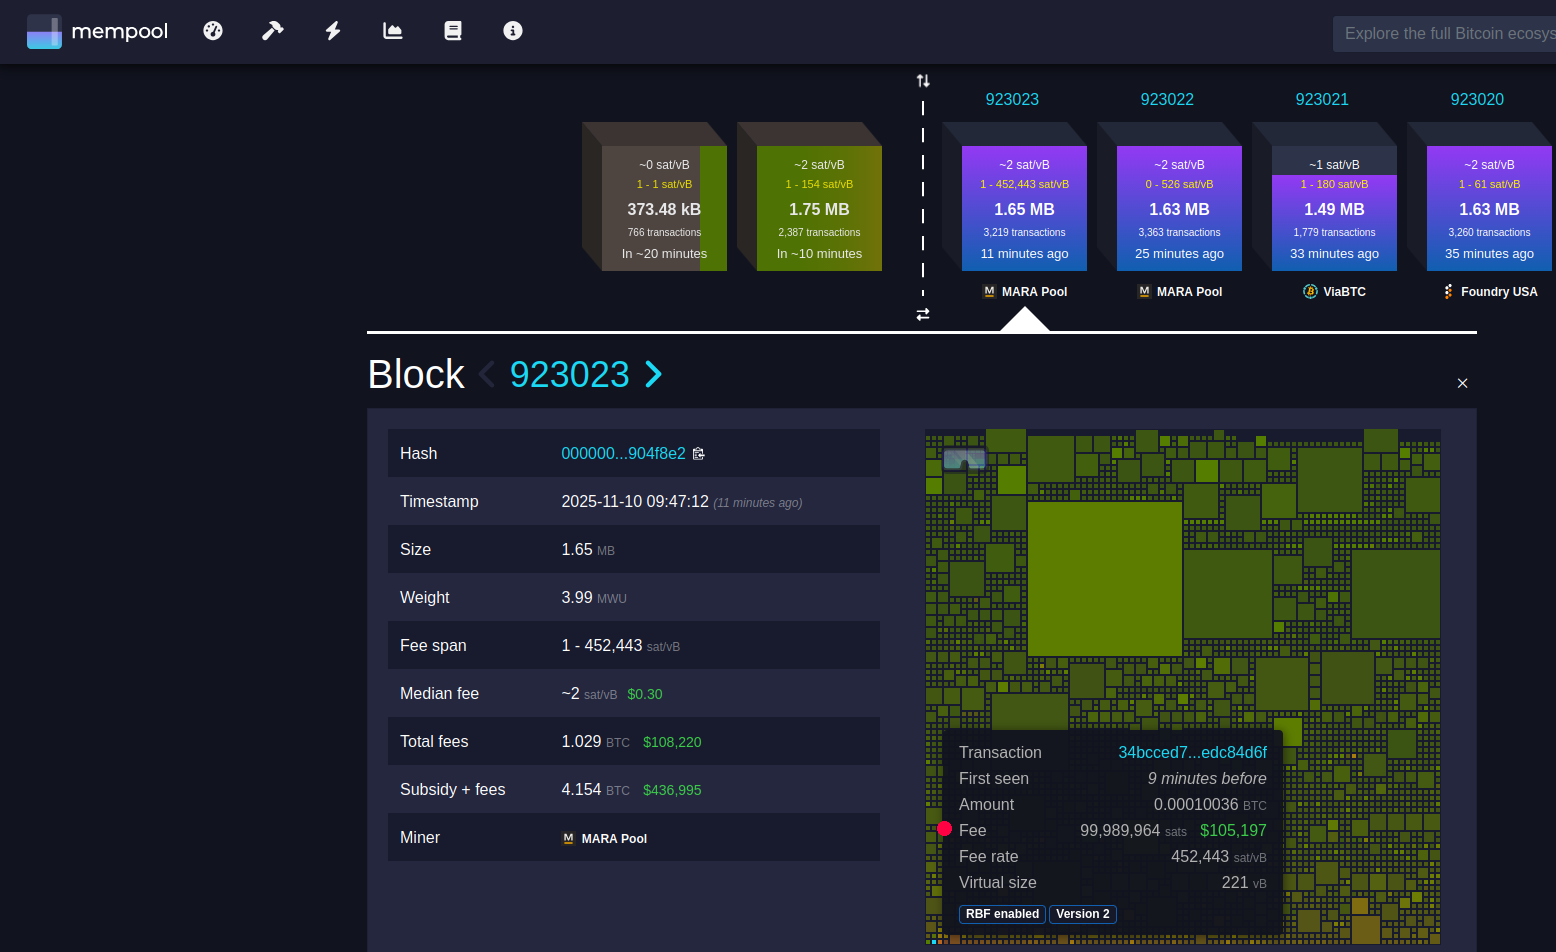The height and width of the screenshot is (952, 1556).
Task: Copy block hash with clipboard icon
Action: 699,454
